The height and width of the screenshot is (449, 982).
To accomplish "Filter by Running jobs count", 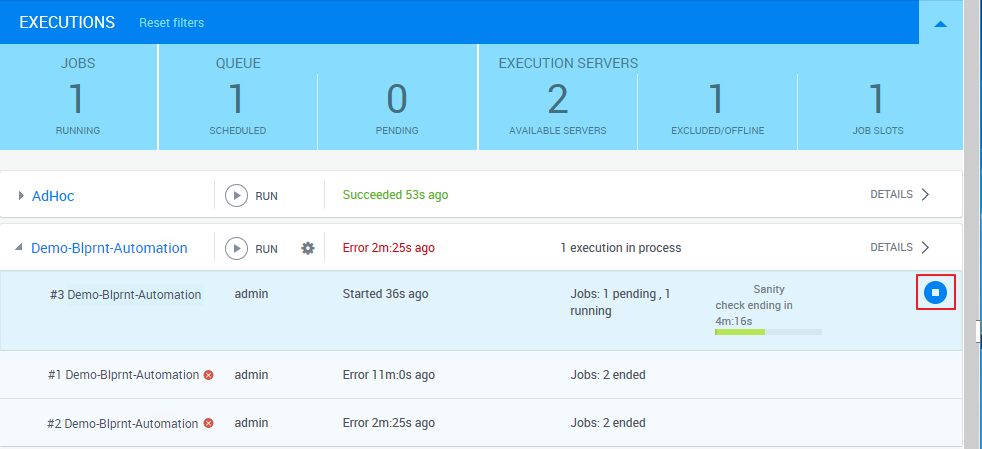I will click(77, 101).
